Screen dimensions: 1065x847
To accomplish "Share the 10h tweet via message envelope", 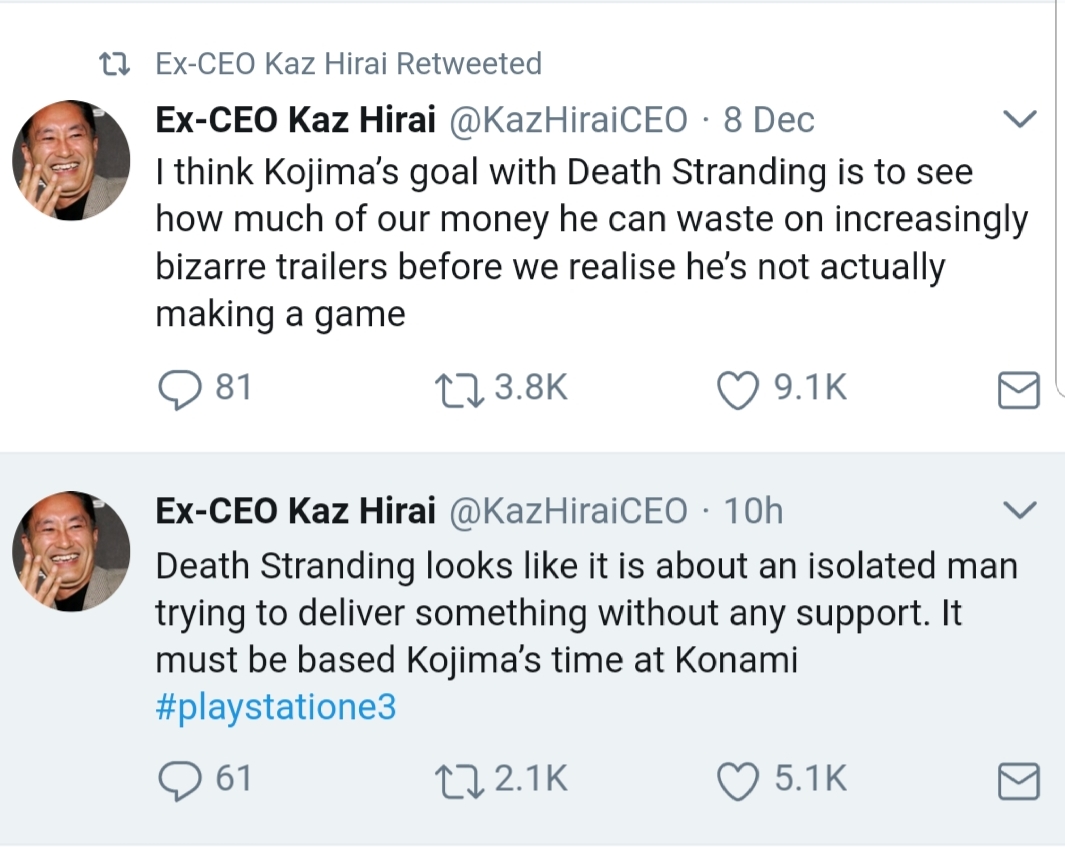I will point(1020,781).
